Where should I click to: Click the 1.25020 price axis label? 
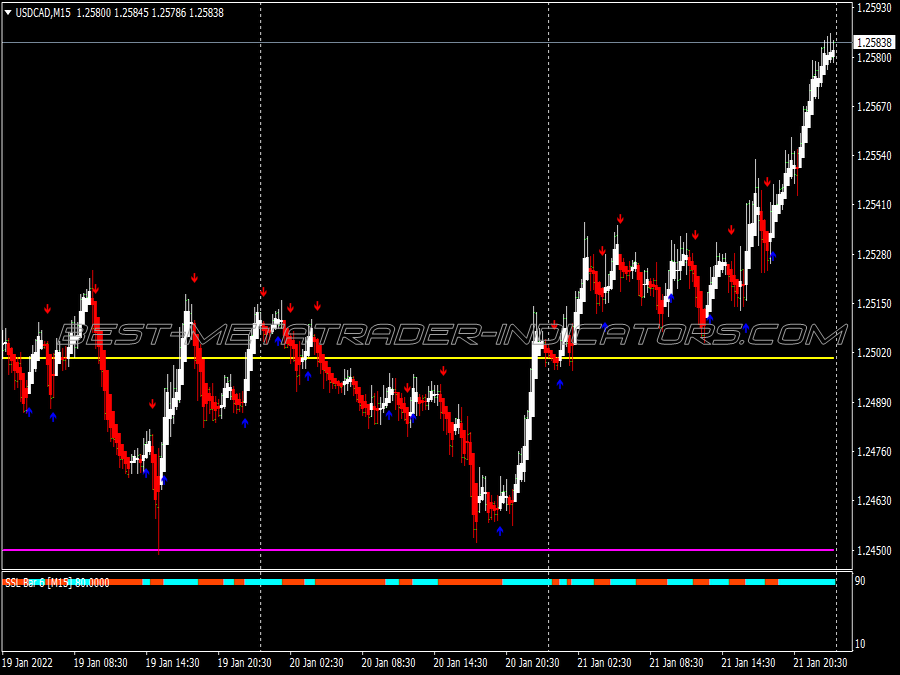pos(874,352)
